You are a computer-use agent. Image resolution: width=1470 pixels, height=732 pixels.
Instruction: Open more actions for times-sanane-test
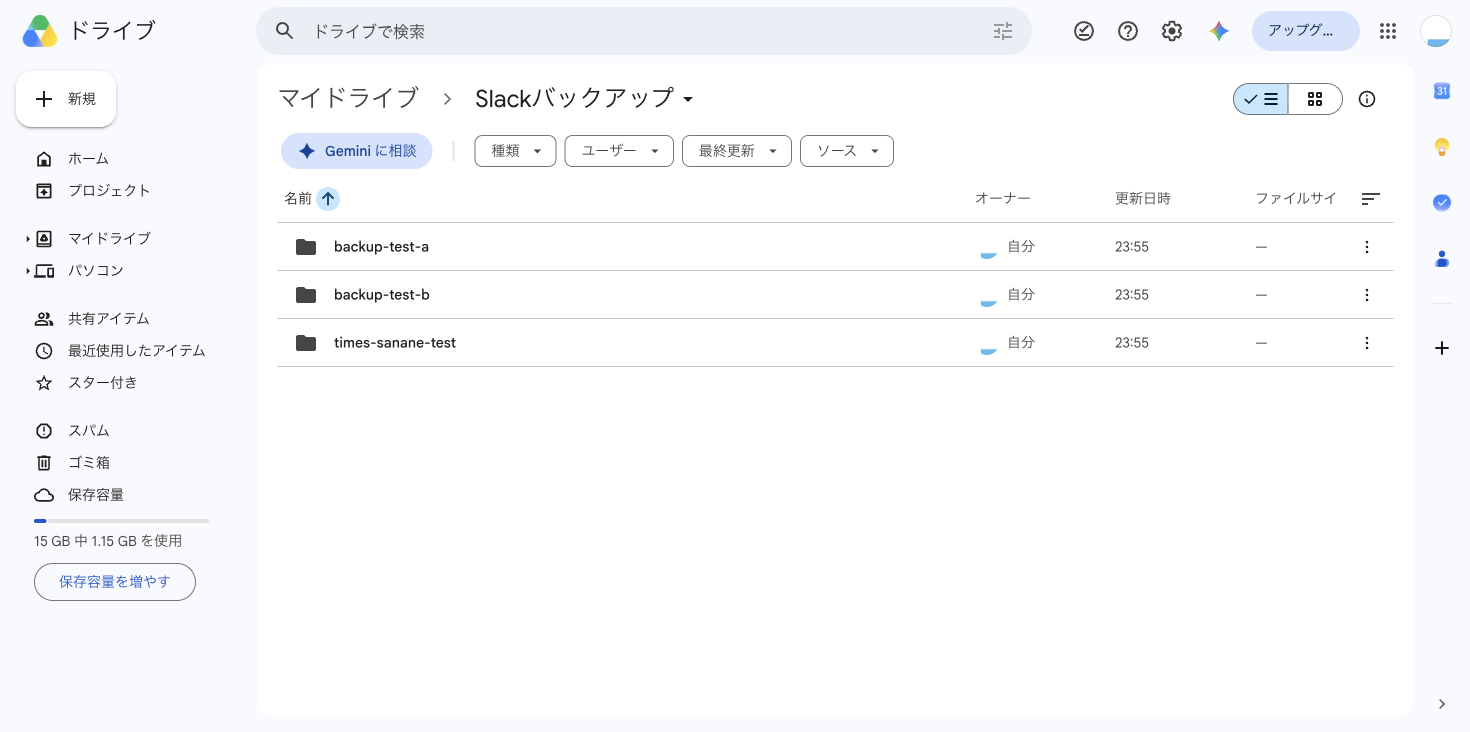(1367, 343)
